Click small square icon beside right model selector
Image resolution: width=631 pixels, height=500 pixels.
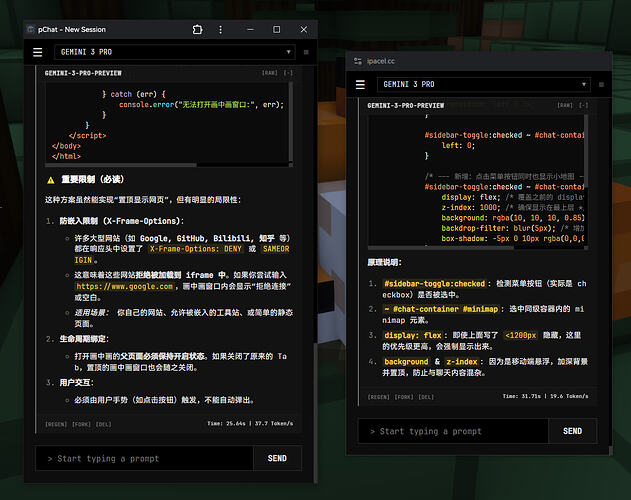point(601,85)
